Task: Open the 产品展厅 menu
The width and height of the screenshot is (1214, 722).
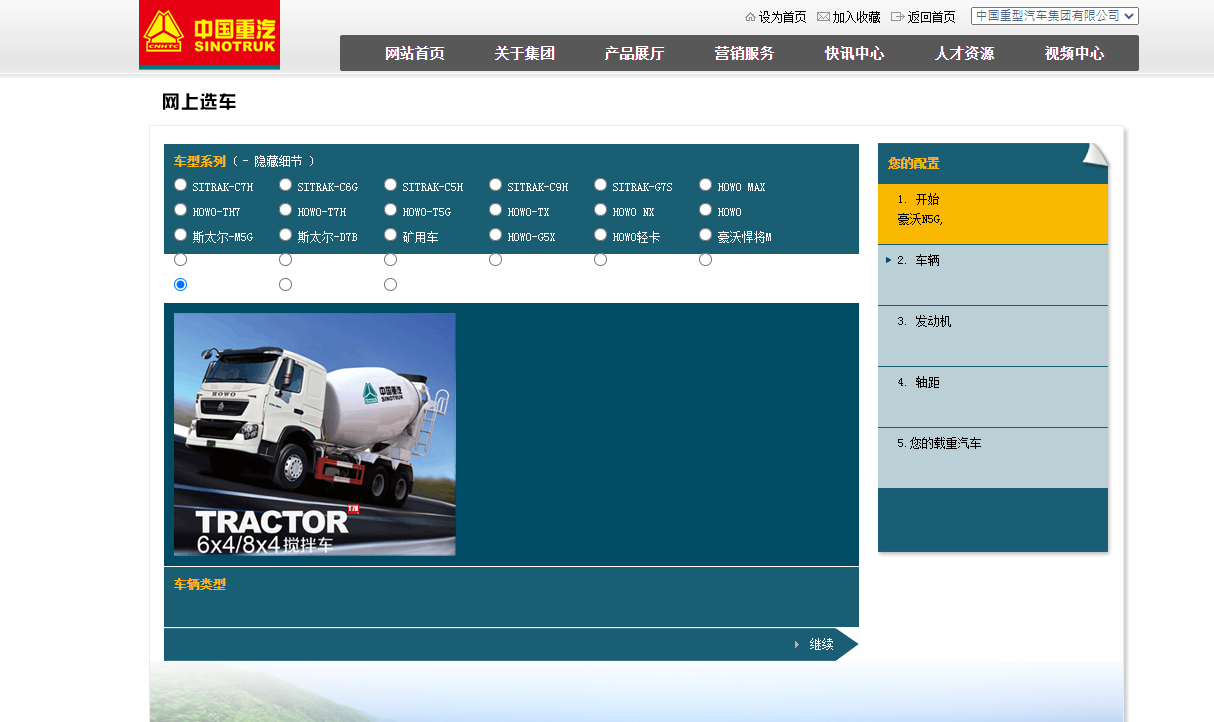Action: (x=634, y=54)
